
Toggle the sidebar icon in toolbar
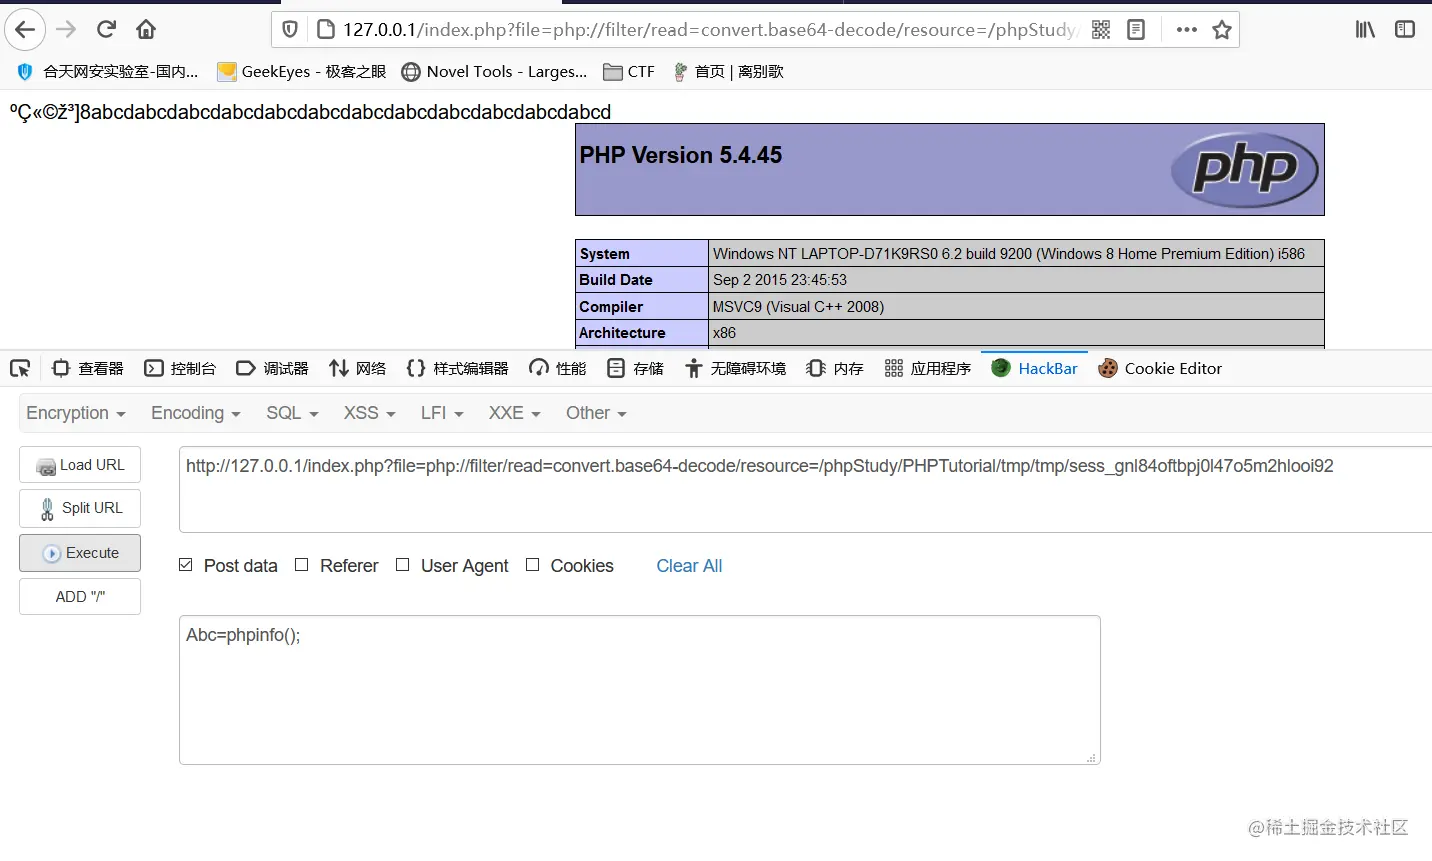point(1405,30)
